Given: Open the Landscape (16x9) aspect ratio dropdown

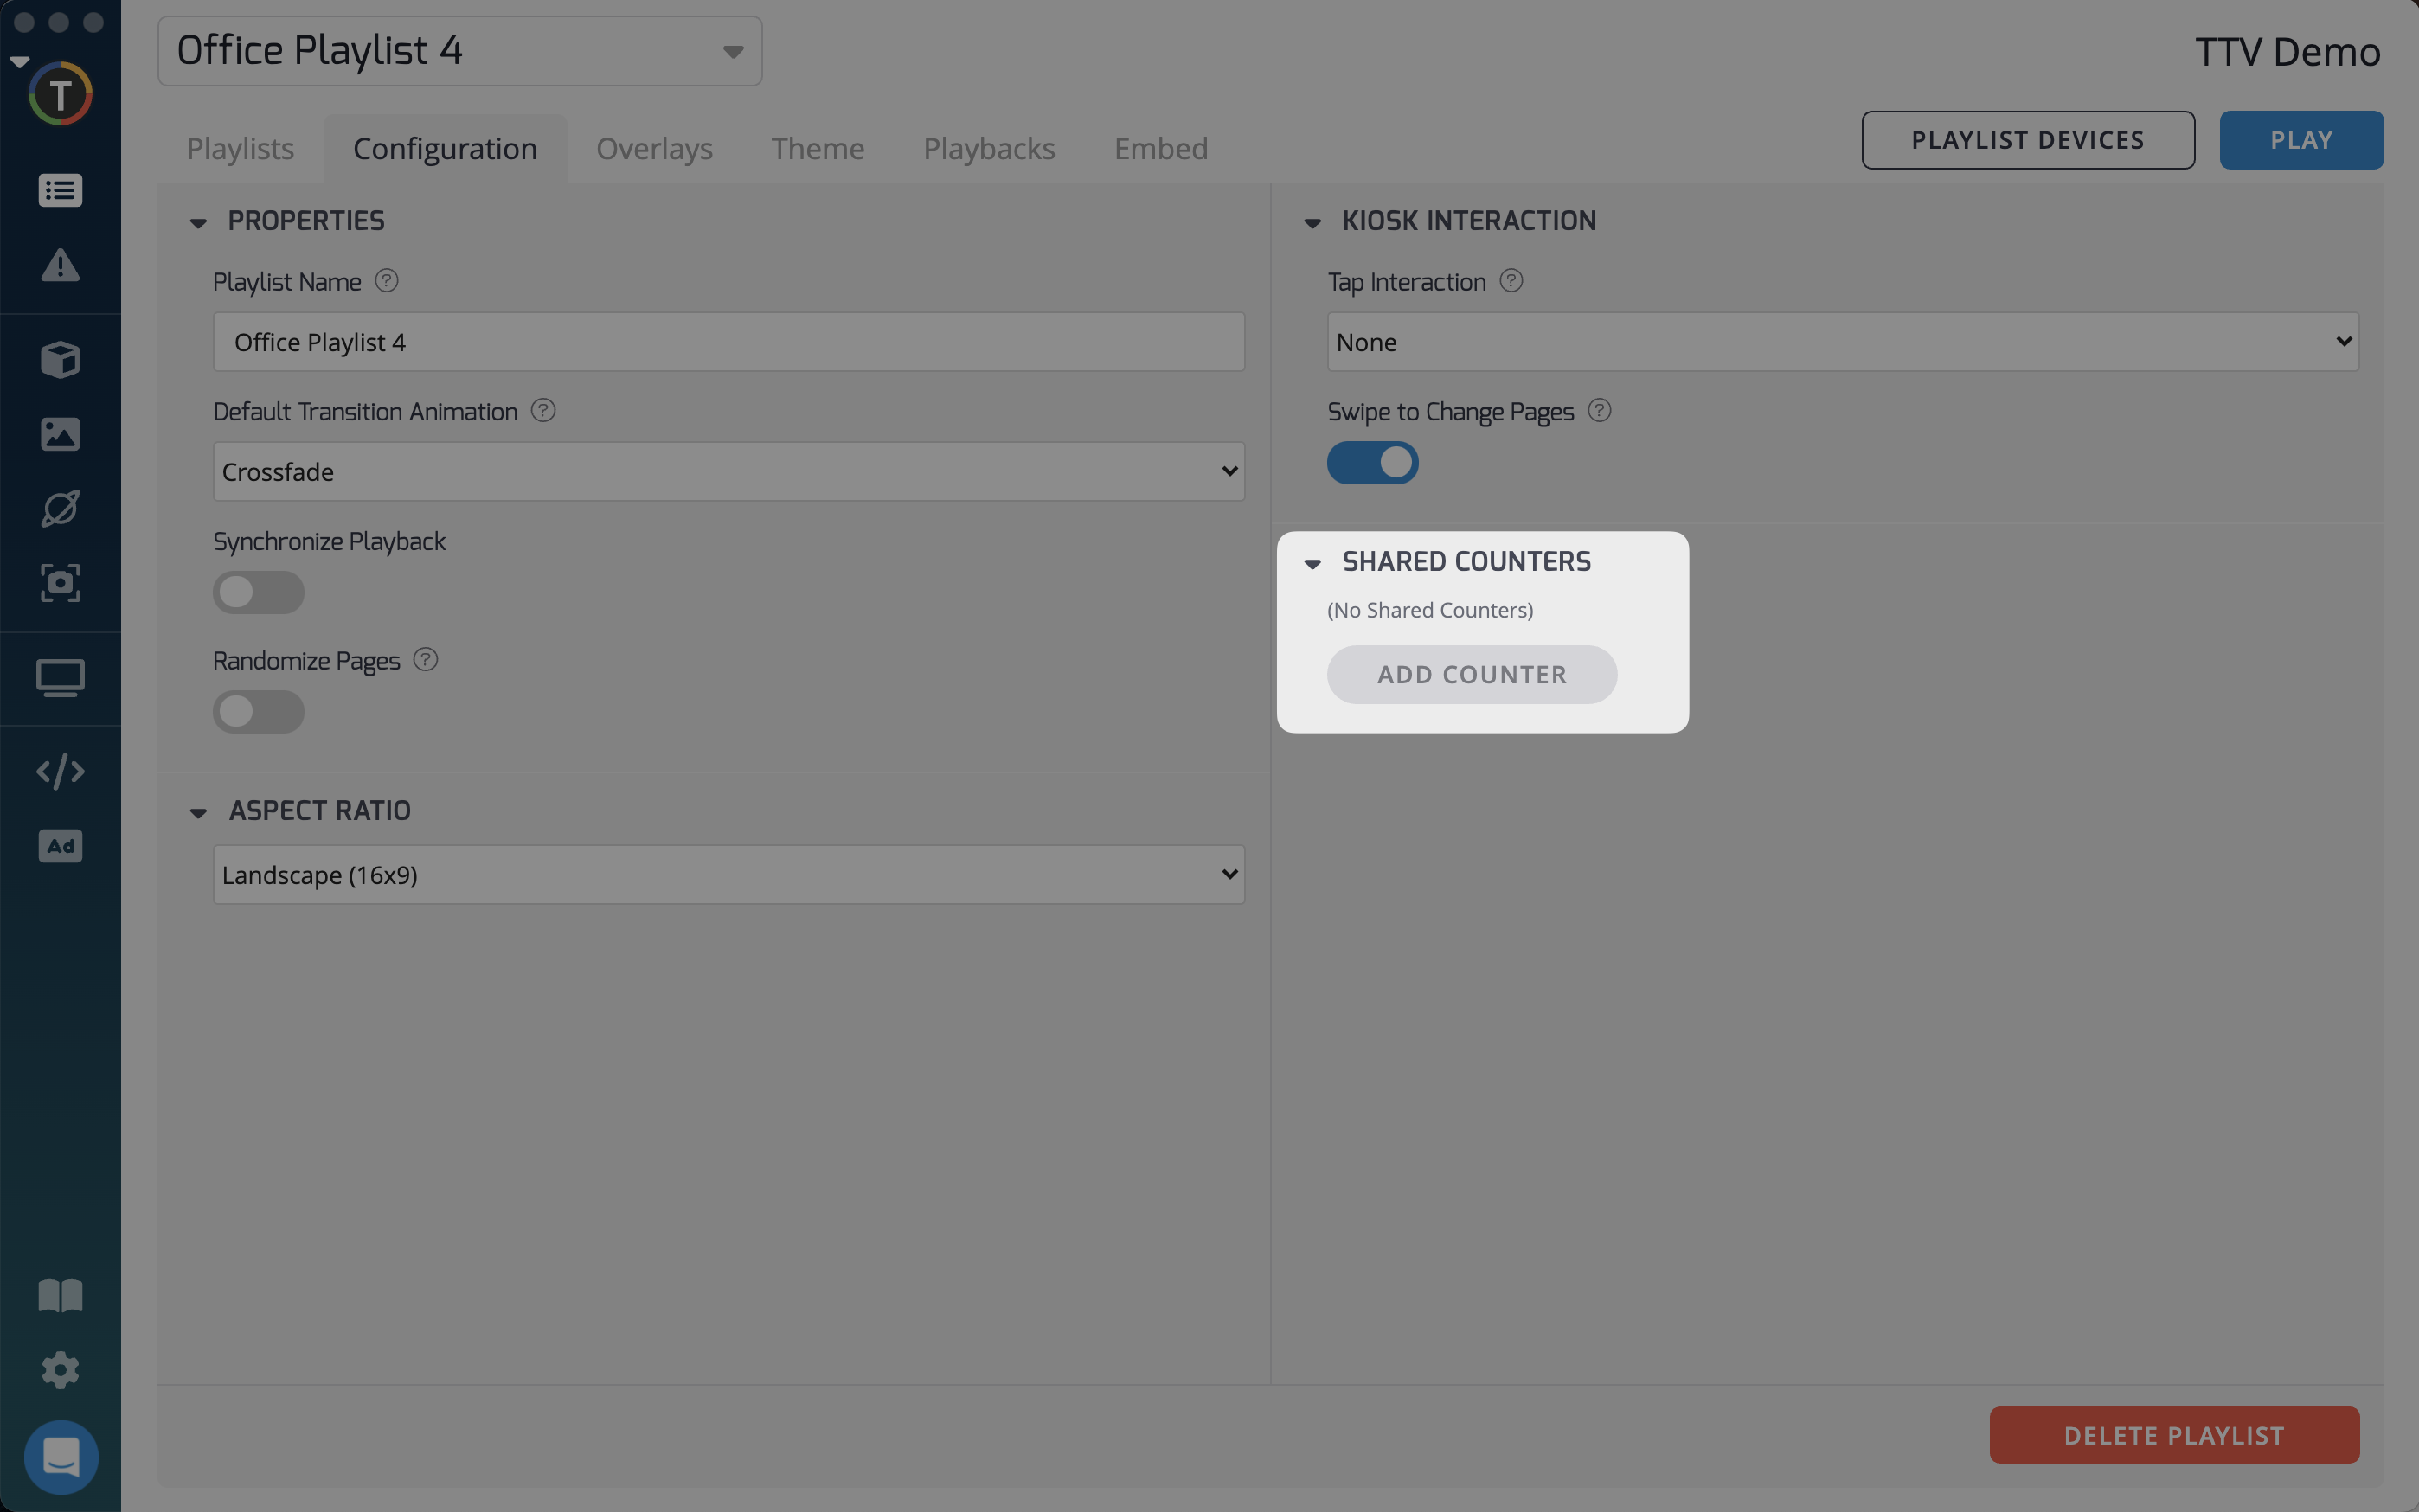Looking at the screenshot, I should point(728,875).
